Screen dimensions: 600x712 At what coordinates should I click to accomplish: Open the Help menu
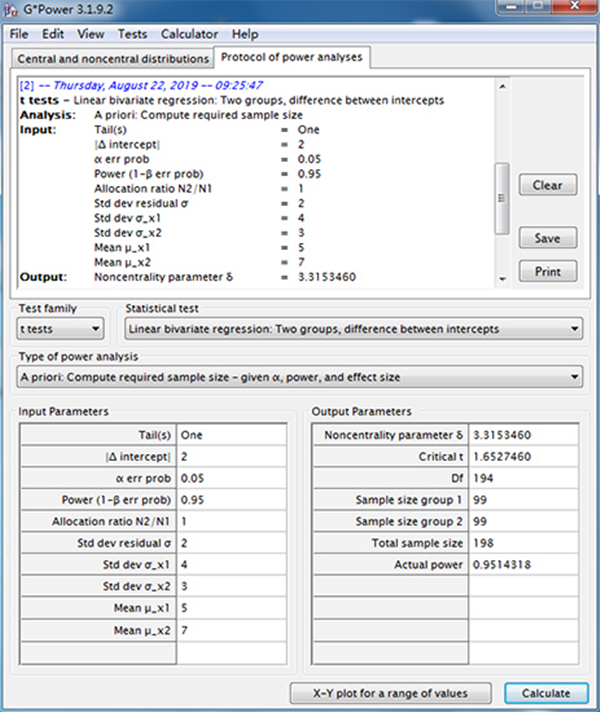(x=245, y=34)
